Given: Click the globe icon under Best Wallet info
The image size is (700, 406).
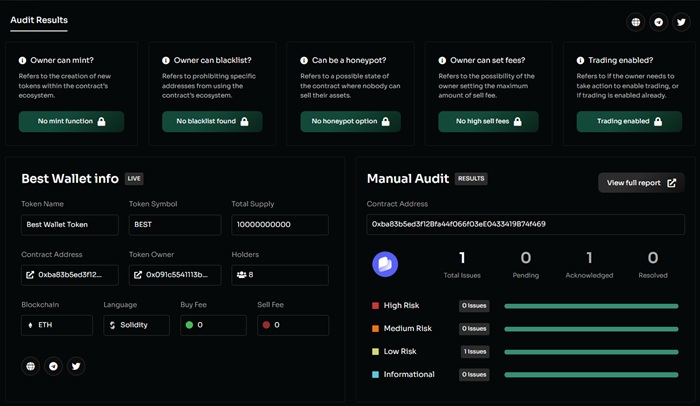Looking at the screenshot, I should [30, 366].
